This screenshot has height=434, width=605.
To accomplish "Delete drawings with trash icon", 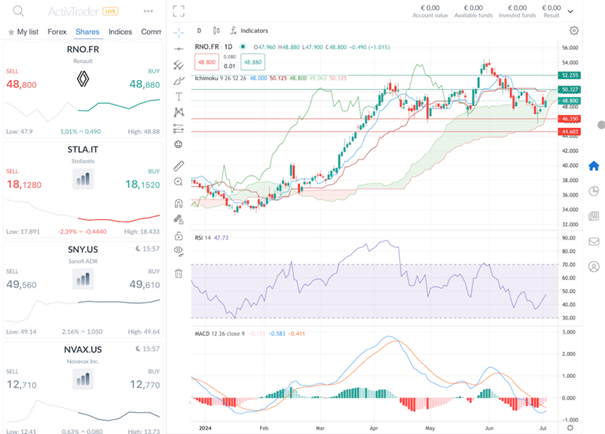I will tap(178, 272).
